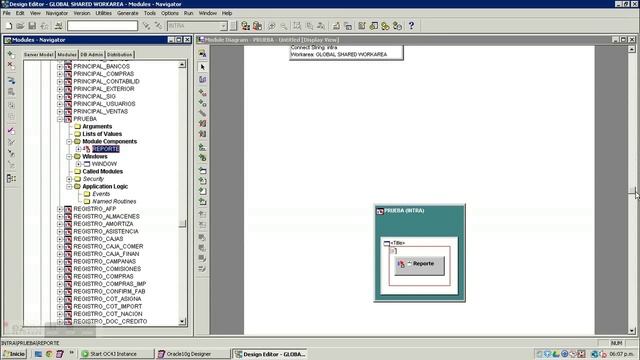The height and width of the screenshot is (360, 640).
Task: Collapse the Application Logic folder
Action: 69,187
